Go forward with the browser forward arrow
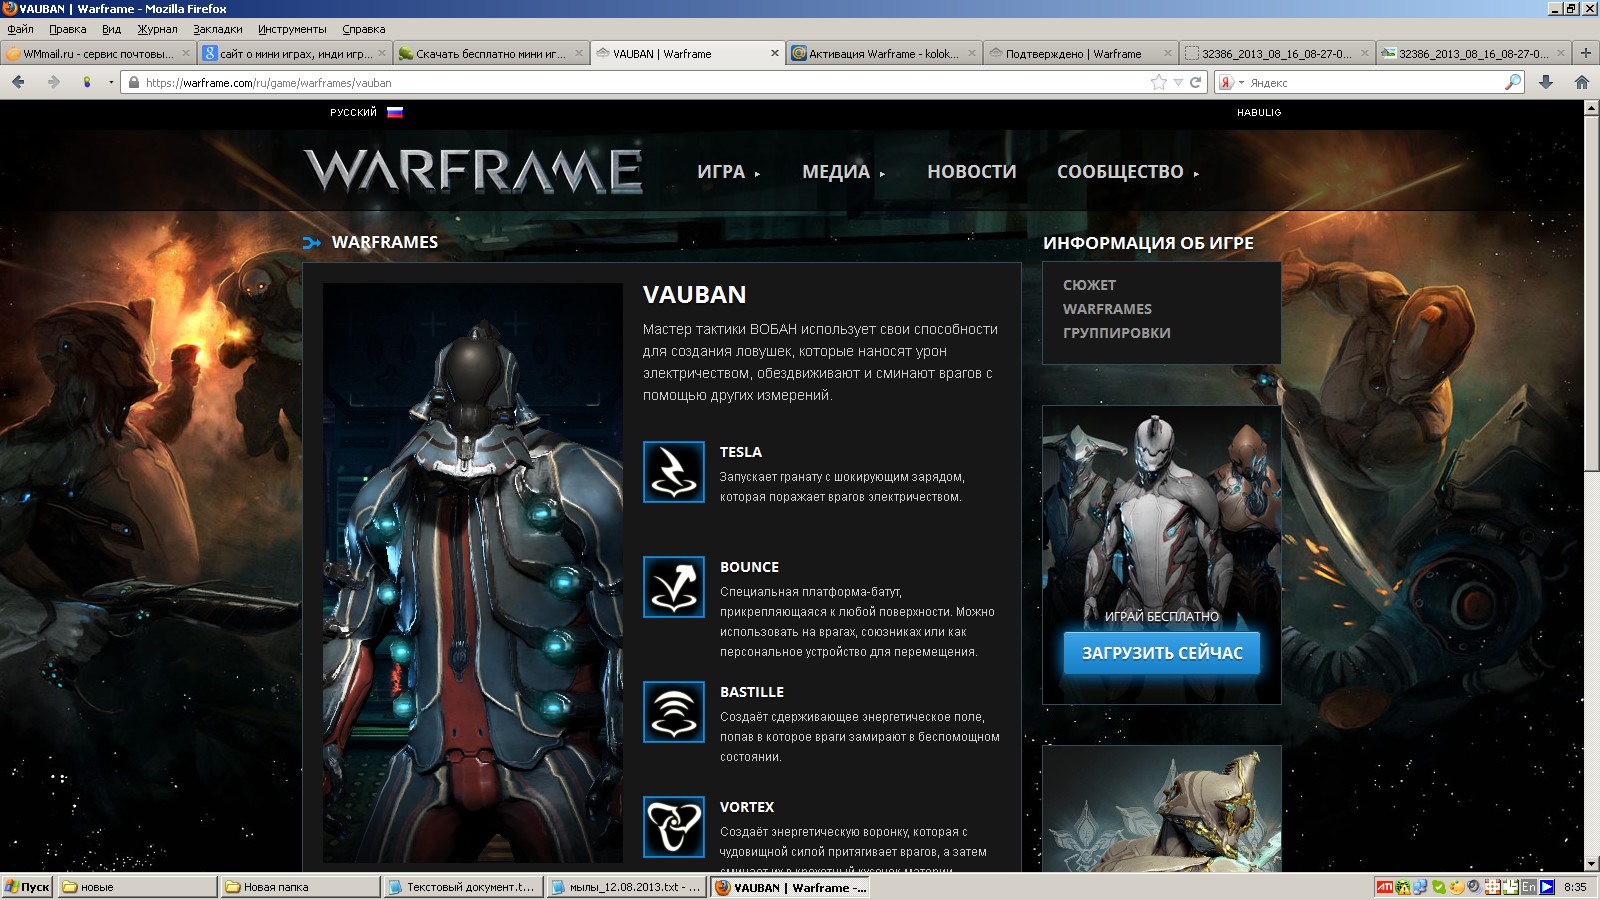1600x900 pixels. [54, 82]
